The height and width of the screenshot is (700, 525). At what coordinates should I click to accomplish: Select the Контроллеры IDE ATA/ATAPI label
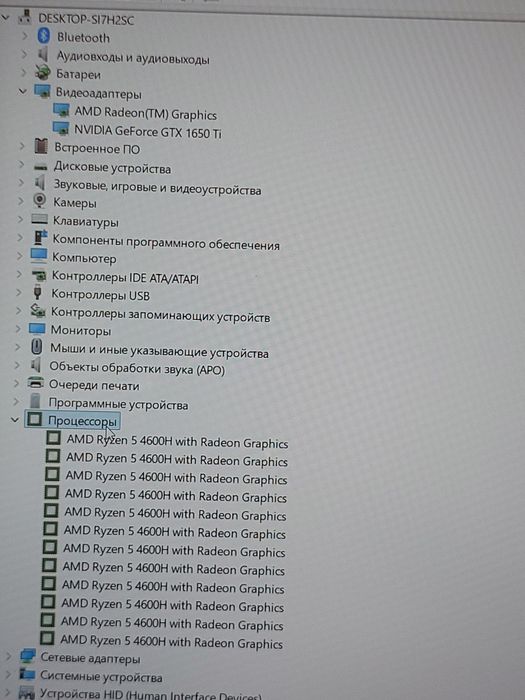(x=125, y=278)
